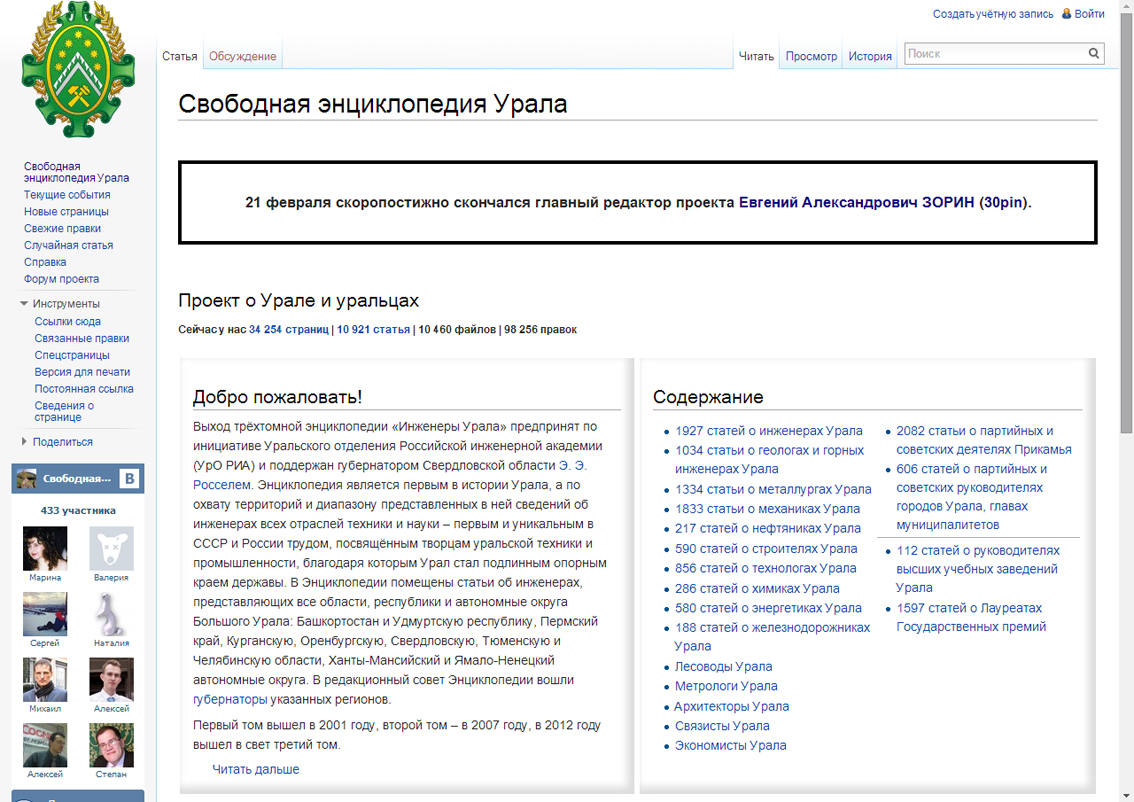Click the 34 254 страниц statistics link
1134x802 pixels.
coord(289,329)
